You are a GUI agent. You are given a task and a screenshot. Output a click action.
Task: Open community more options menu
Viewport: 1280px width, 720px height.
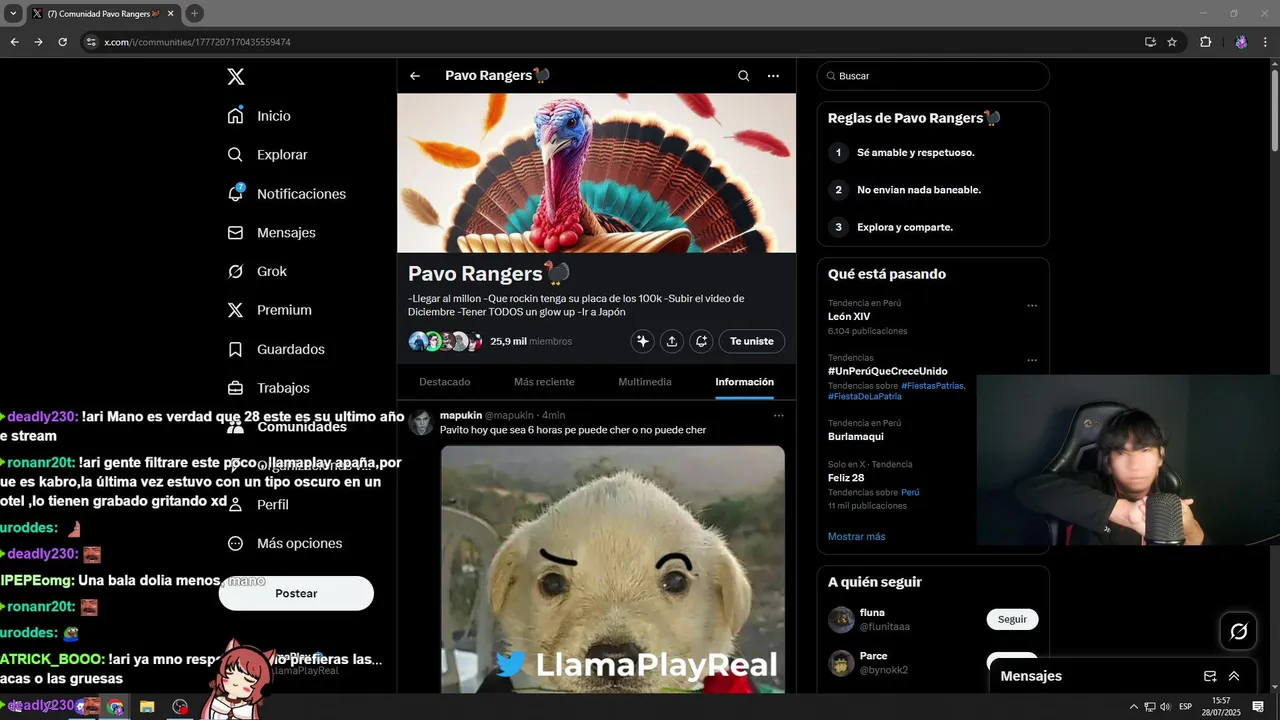[773, 76]
